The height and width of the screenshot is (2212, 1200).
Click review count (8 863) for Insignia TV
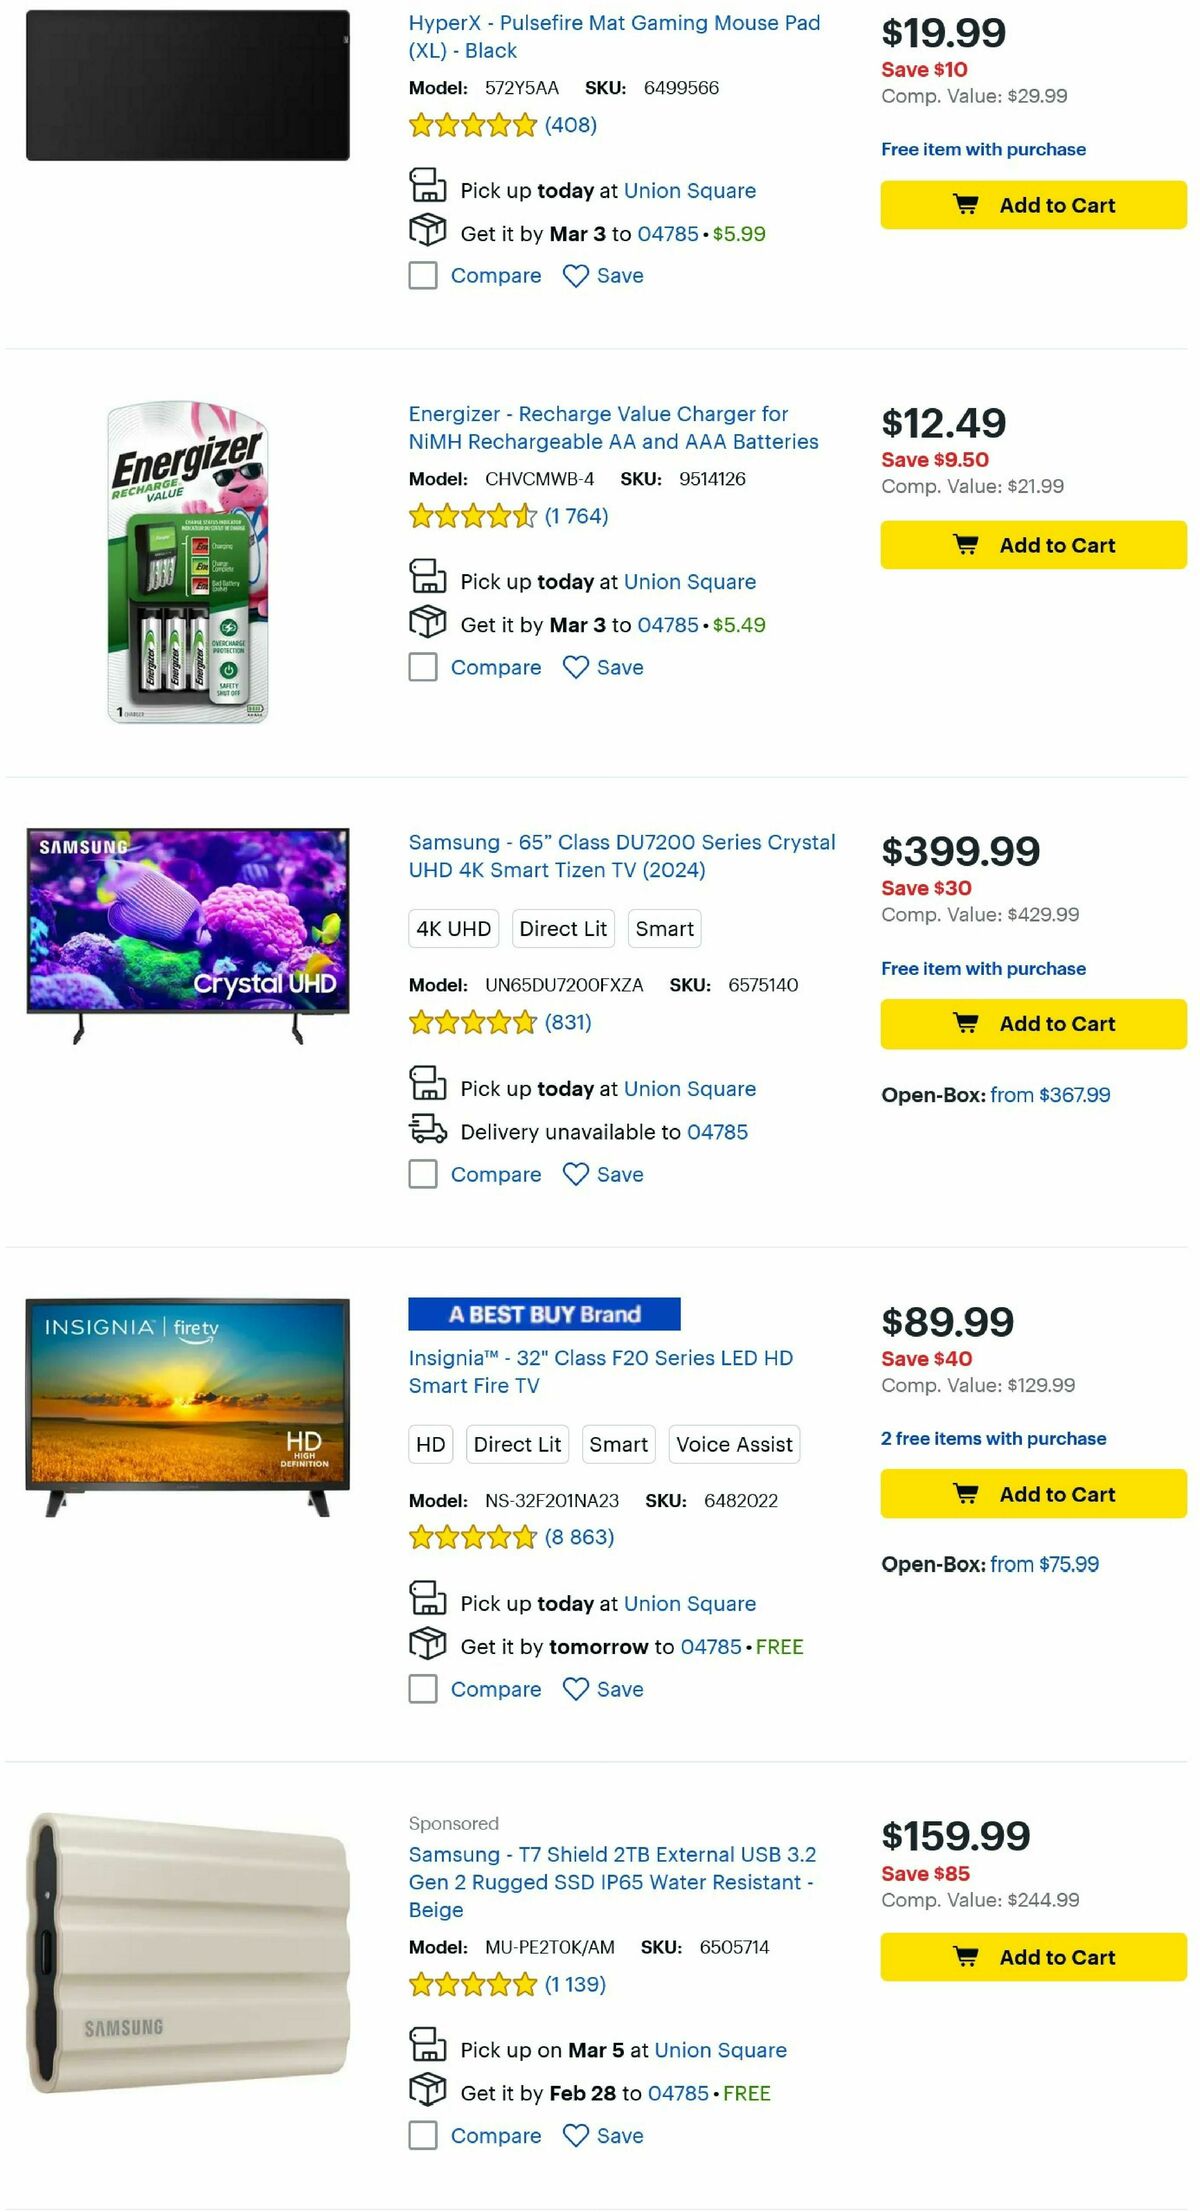point(577,1536)
